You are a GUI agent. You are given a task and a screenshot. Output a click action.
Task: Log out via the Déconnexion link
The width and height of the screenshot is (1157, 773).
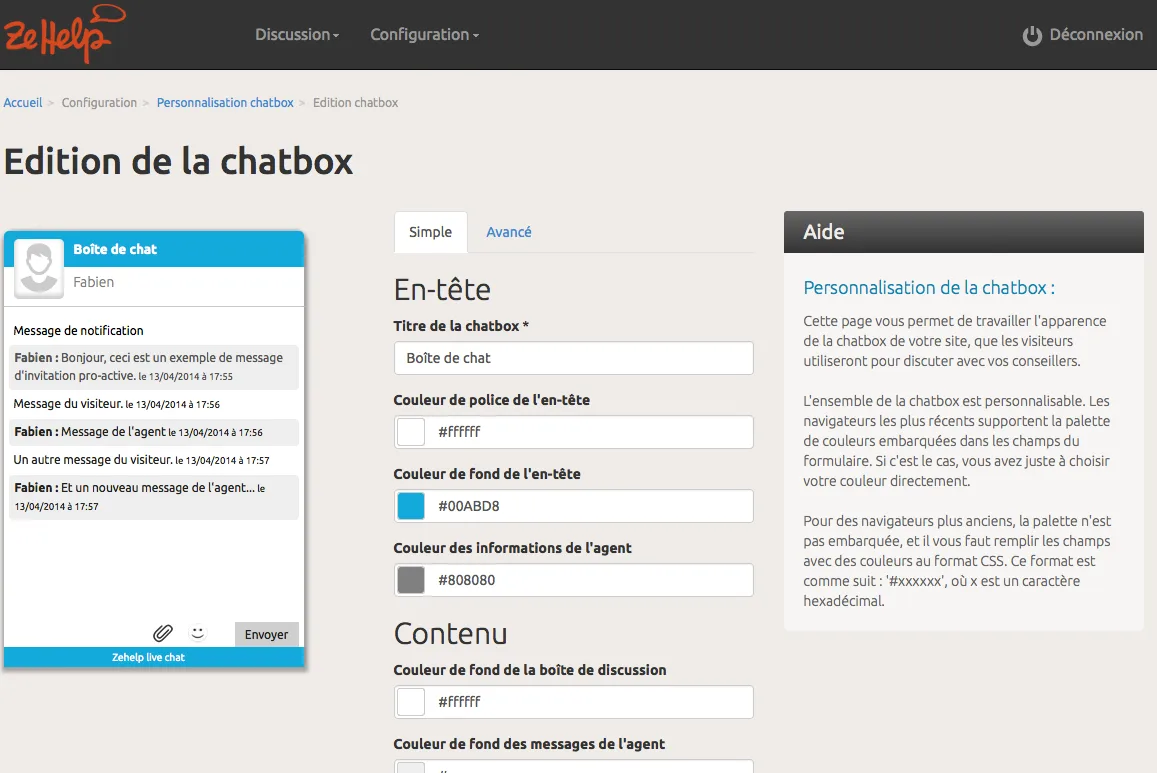tap(1095, 35)
